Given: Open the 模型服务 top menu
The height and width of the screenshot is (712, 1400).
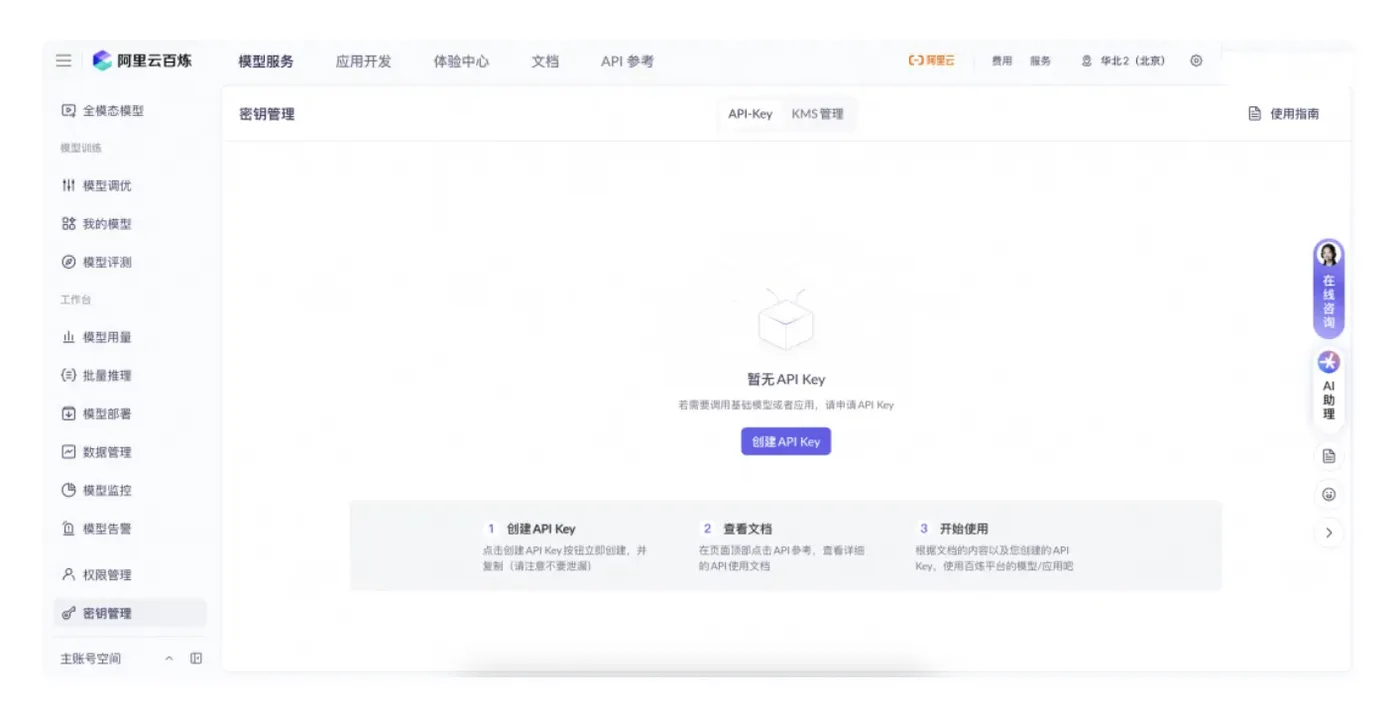Looking at the screenshot, I should point(266,61).
